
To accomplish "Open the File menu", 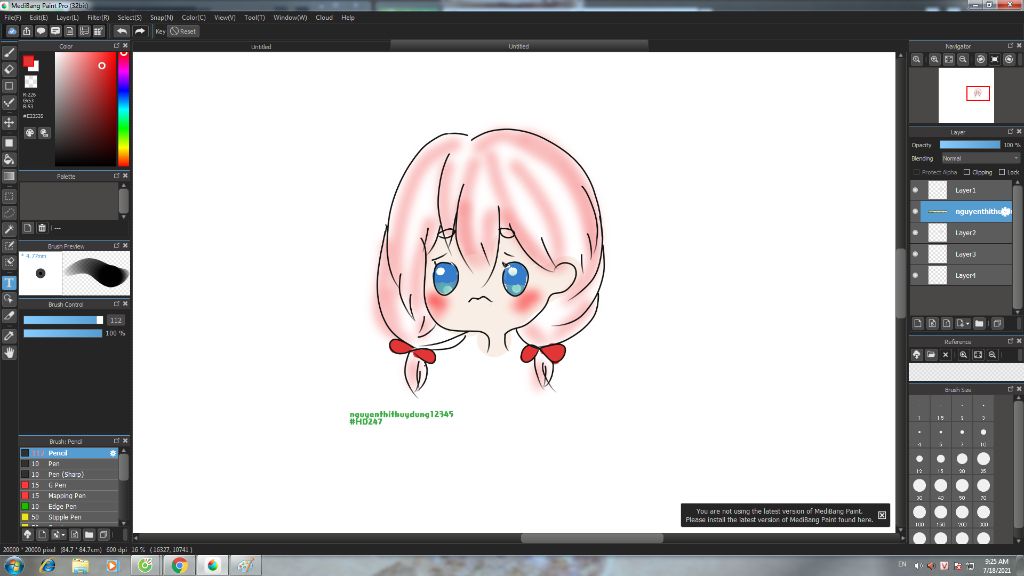I will click(x=12, y=18).
